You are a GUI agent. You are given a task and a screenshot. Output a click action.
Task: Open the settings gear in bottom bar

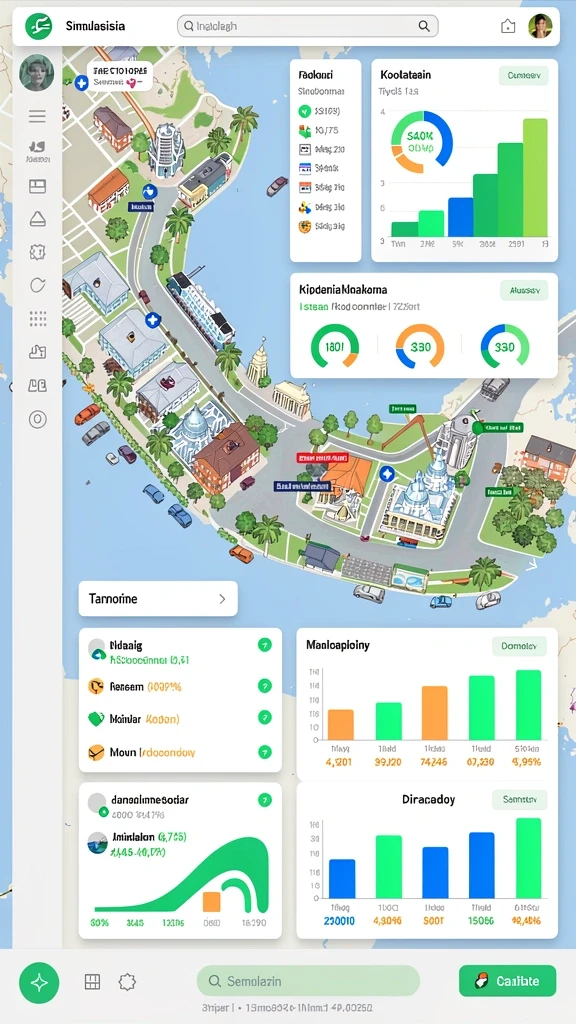click(127, 982)
